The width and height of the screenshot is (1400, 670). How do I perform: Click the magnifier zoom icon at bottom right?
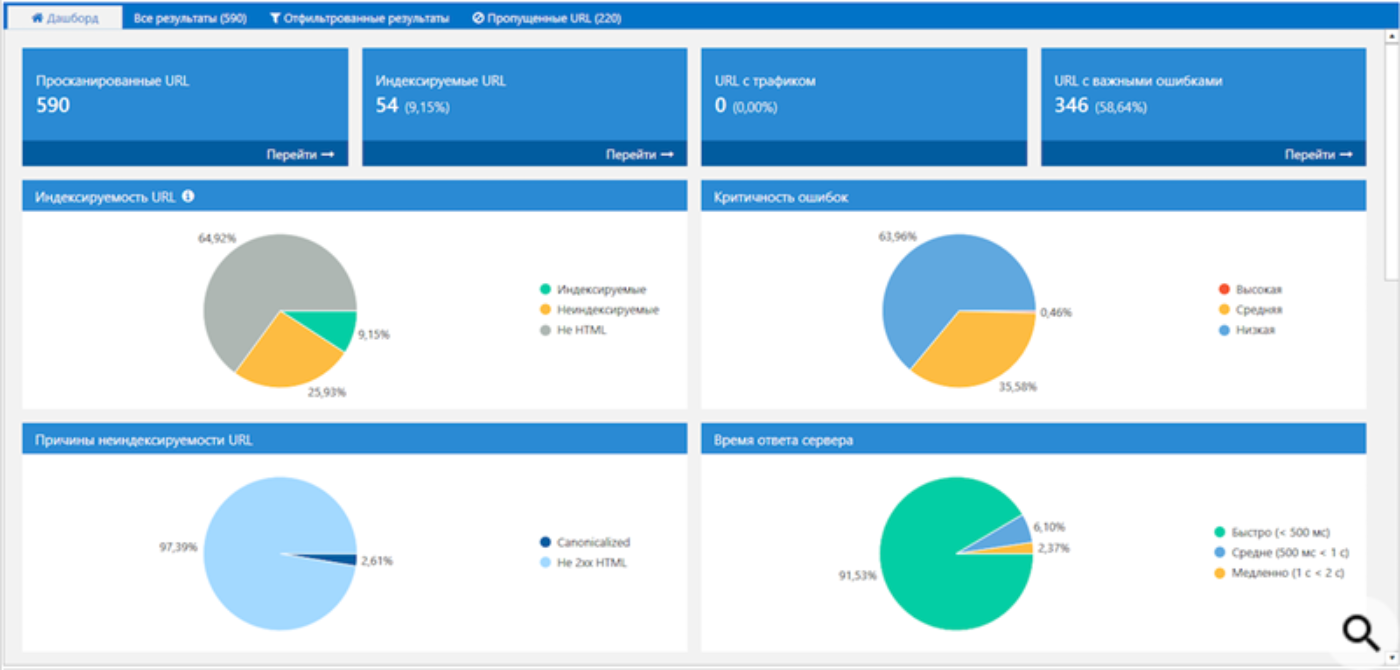coord(1360,631)
